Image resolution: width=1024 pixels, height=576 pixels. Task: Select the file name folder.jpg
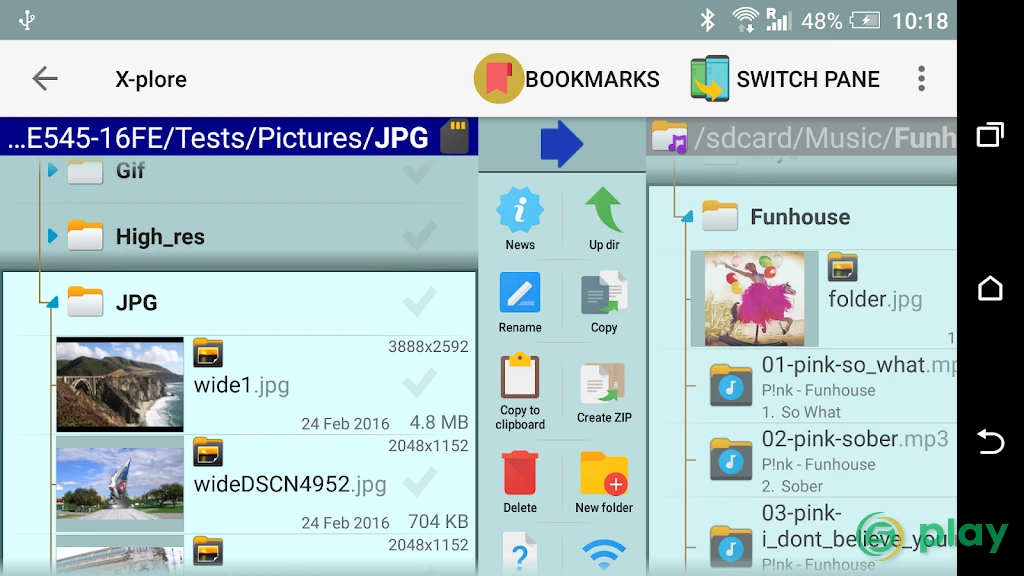pyautogui.click(x=875, y=299)
